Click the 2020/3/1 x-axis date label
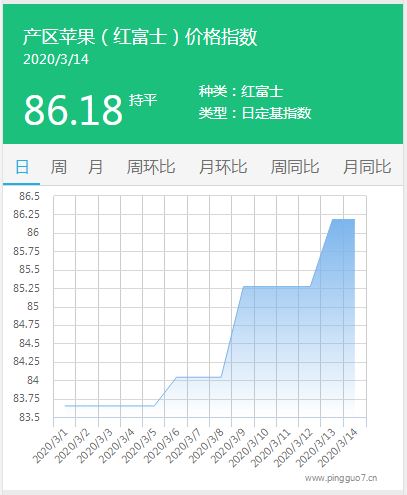This screenshot has width=407, height=495. 50,446
